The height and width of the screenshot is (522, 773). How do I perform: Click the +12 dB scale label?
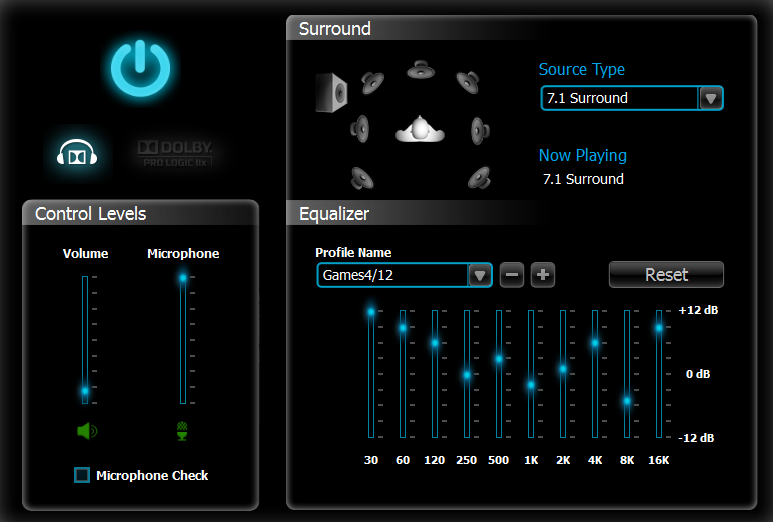pos(698,310)
